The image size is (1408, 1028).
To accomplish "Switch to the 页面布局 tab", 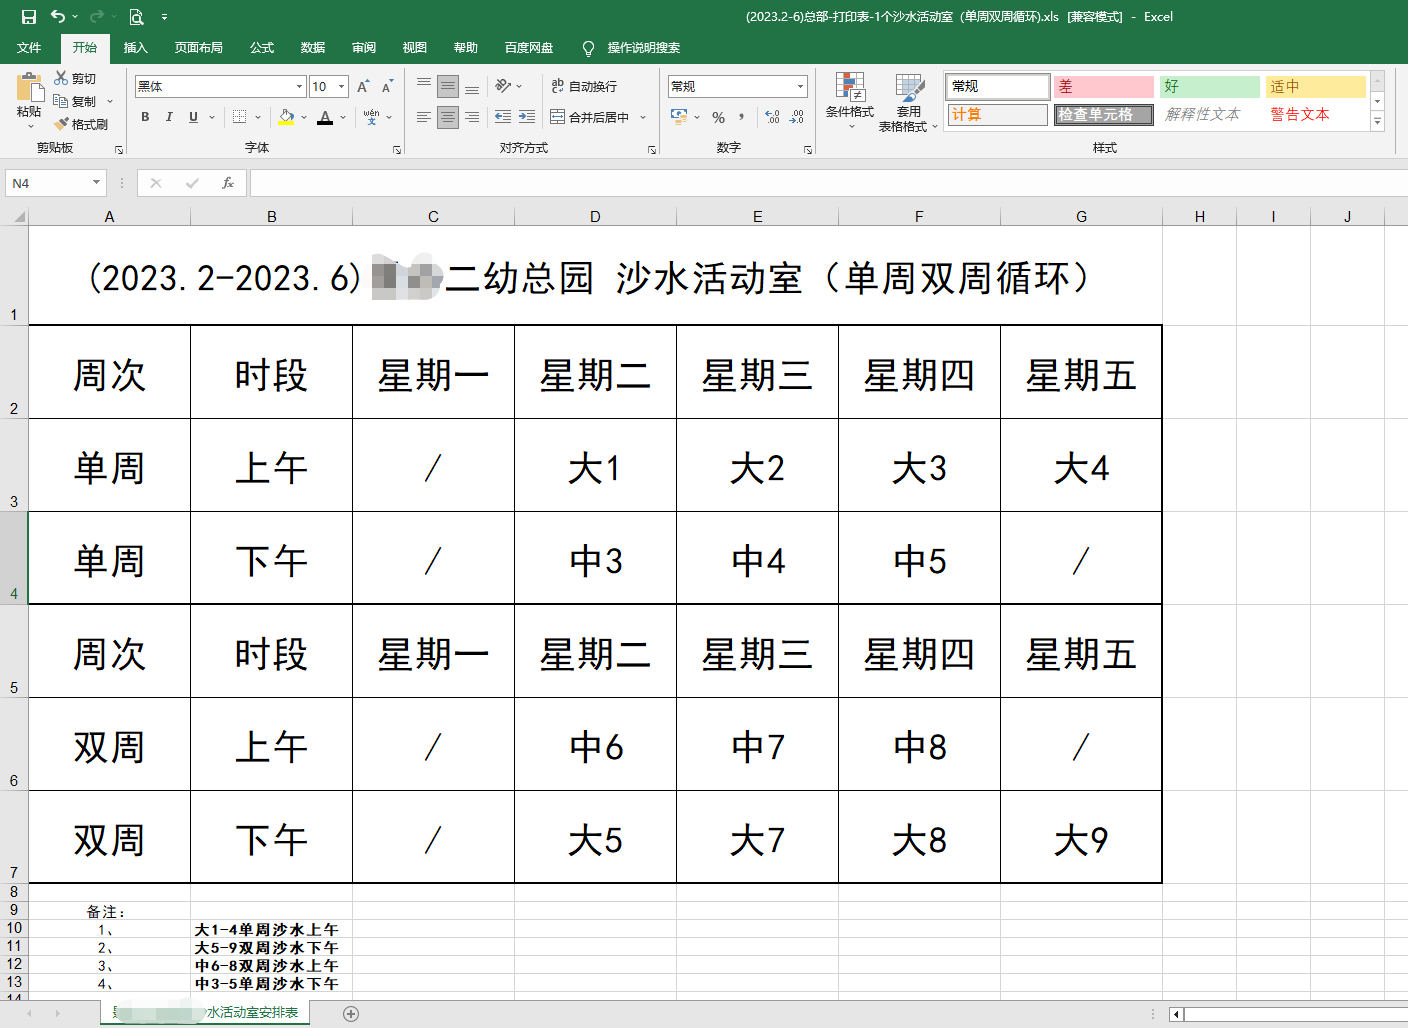I will (199, 48).
